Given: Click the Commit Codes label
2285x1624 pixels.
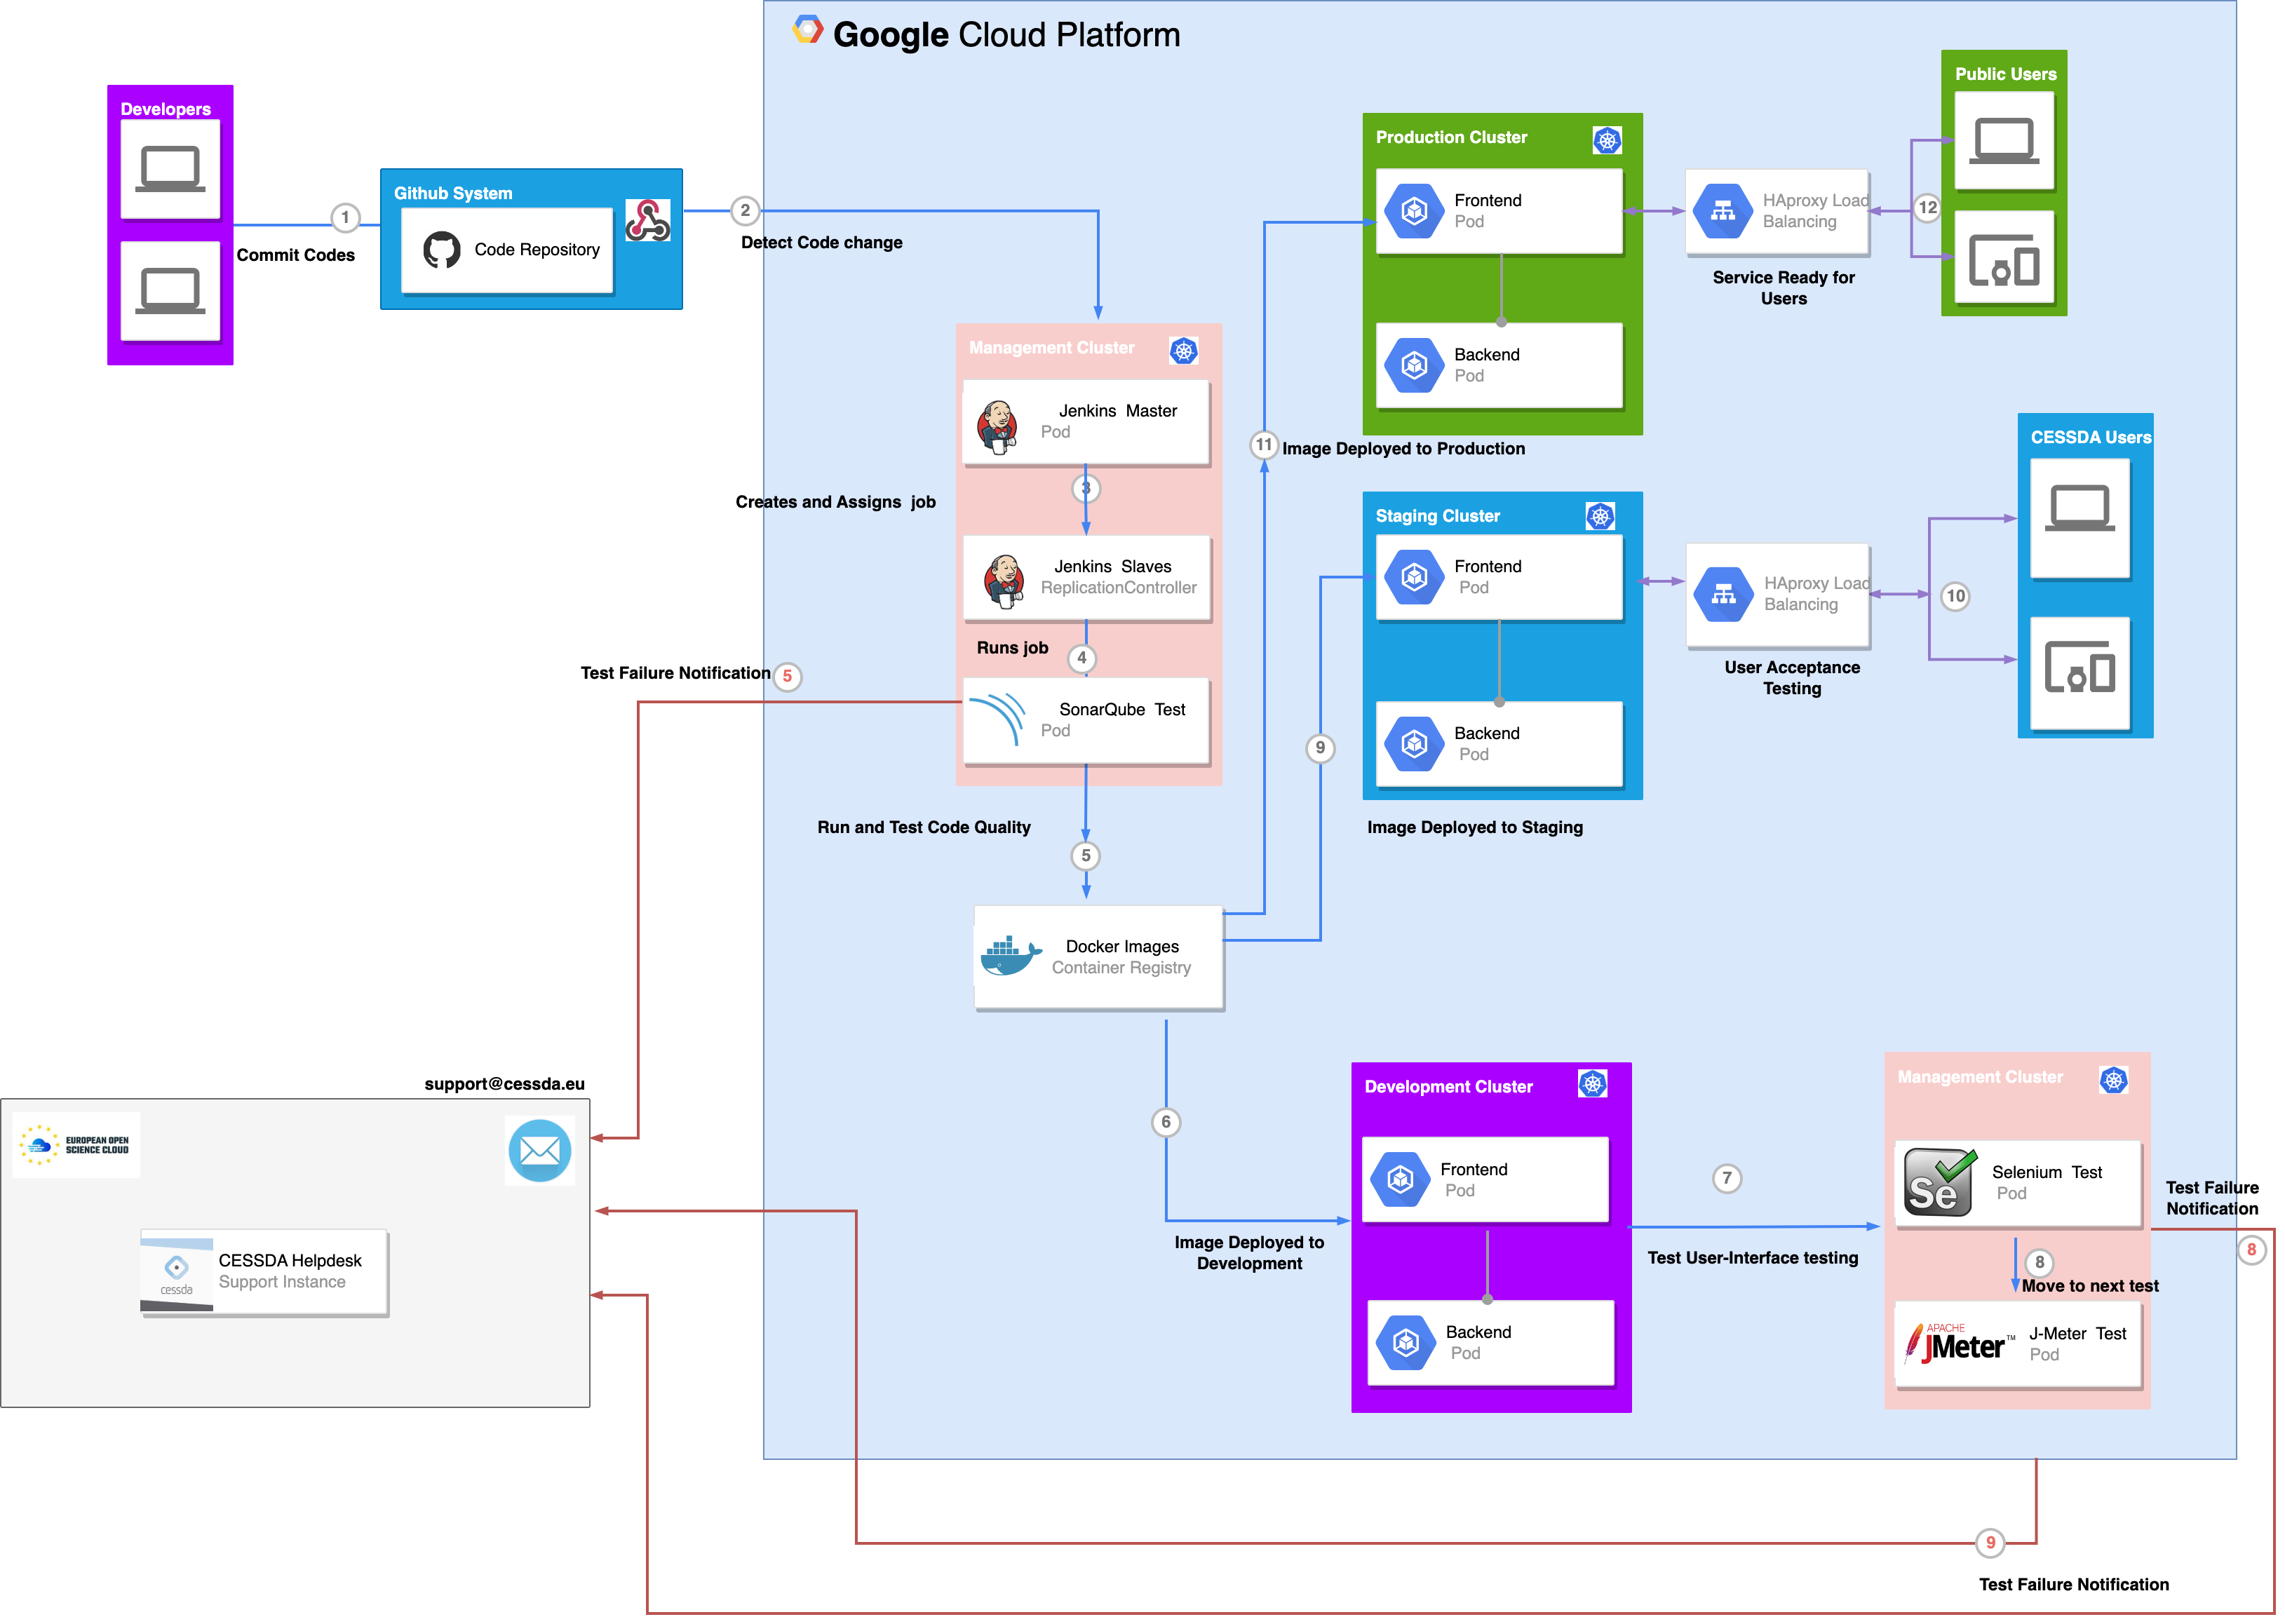Looking at the screenshot, I should [296, 255].
